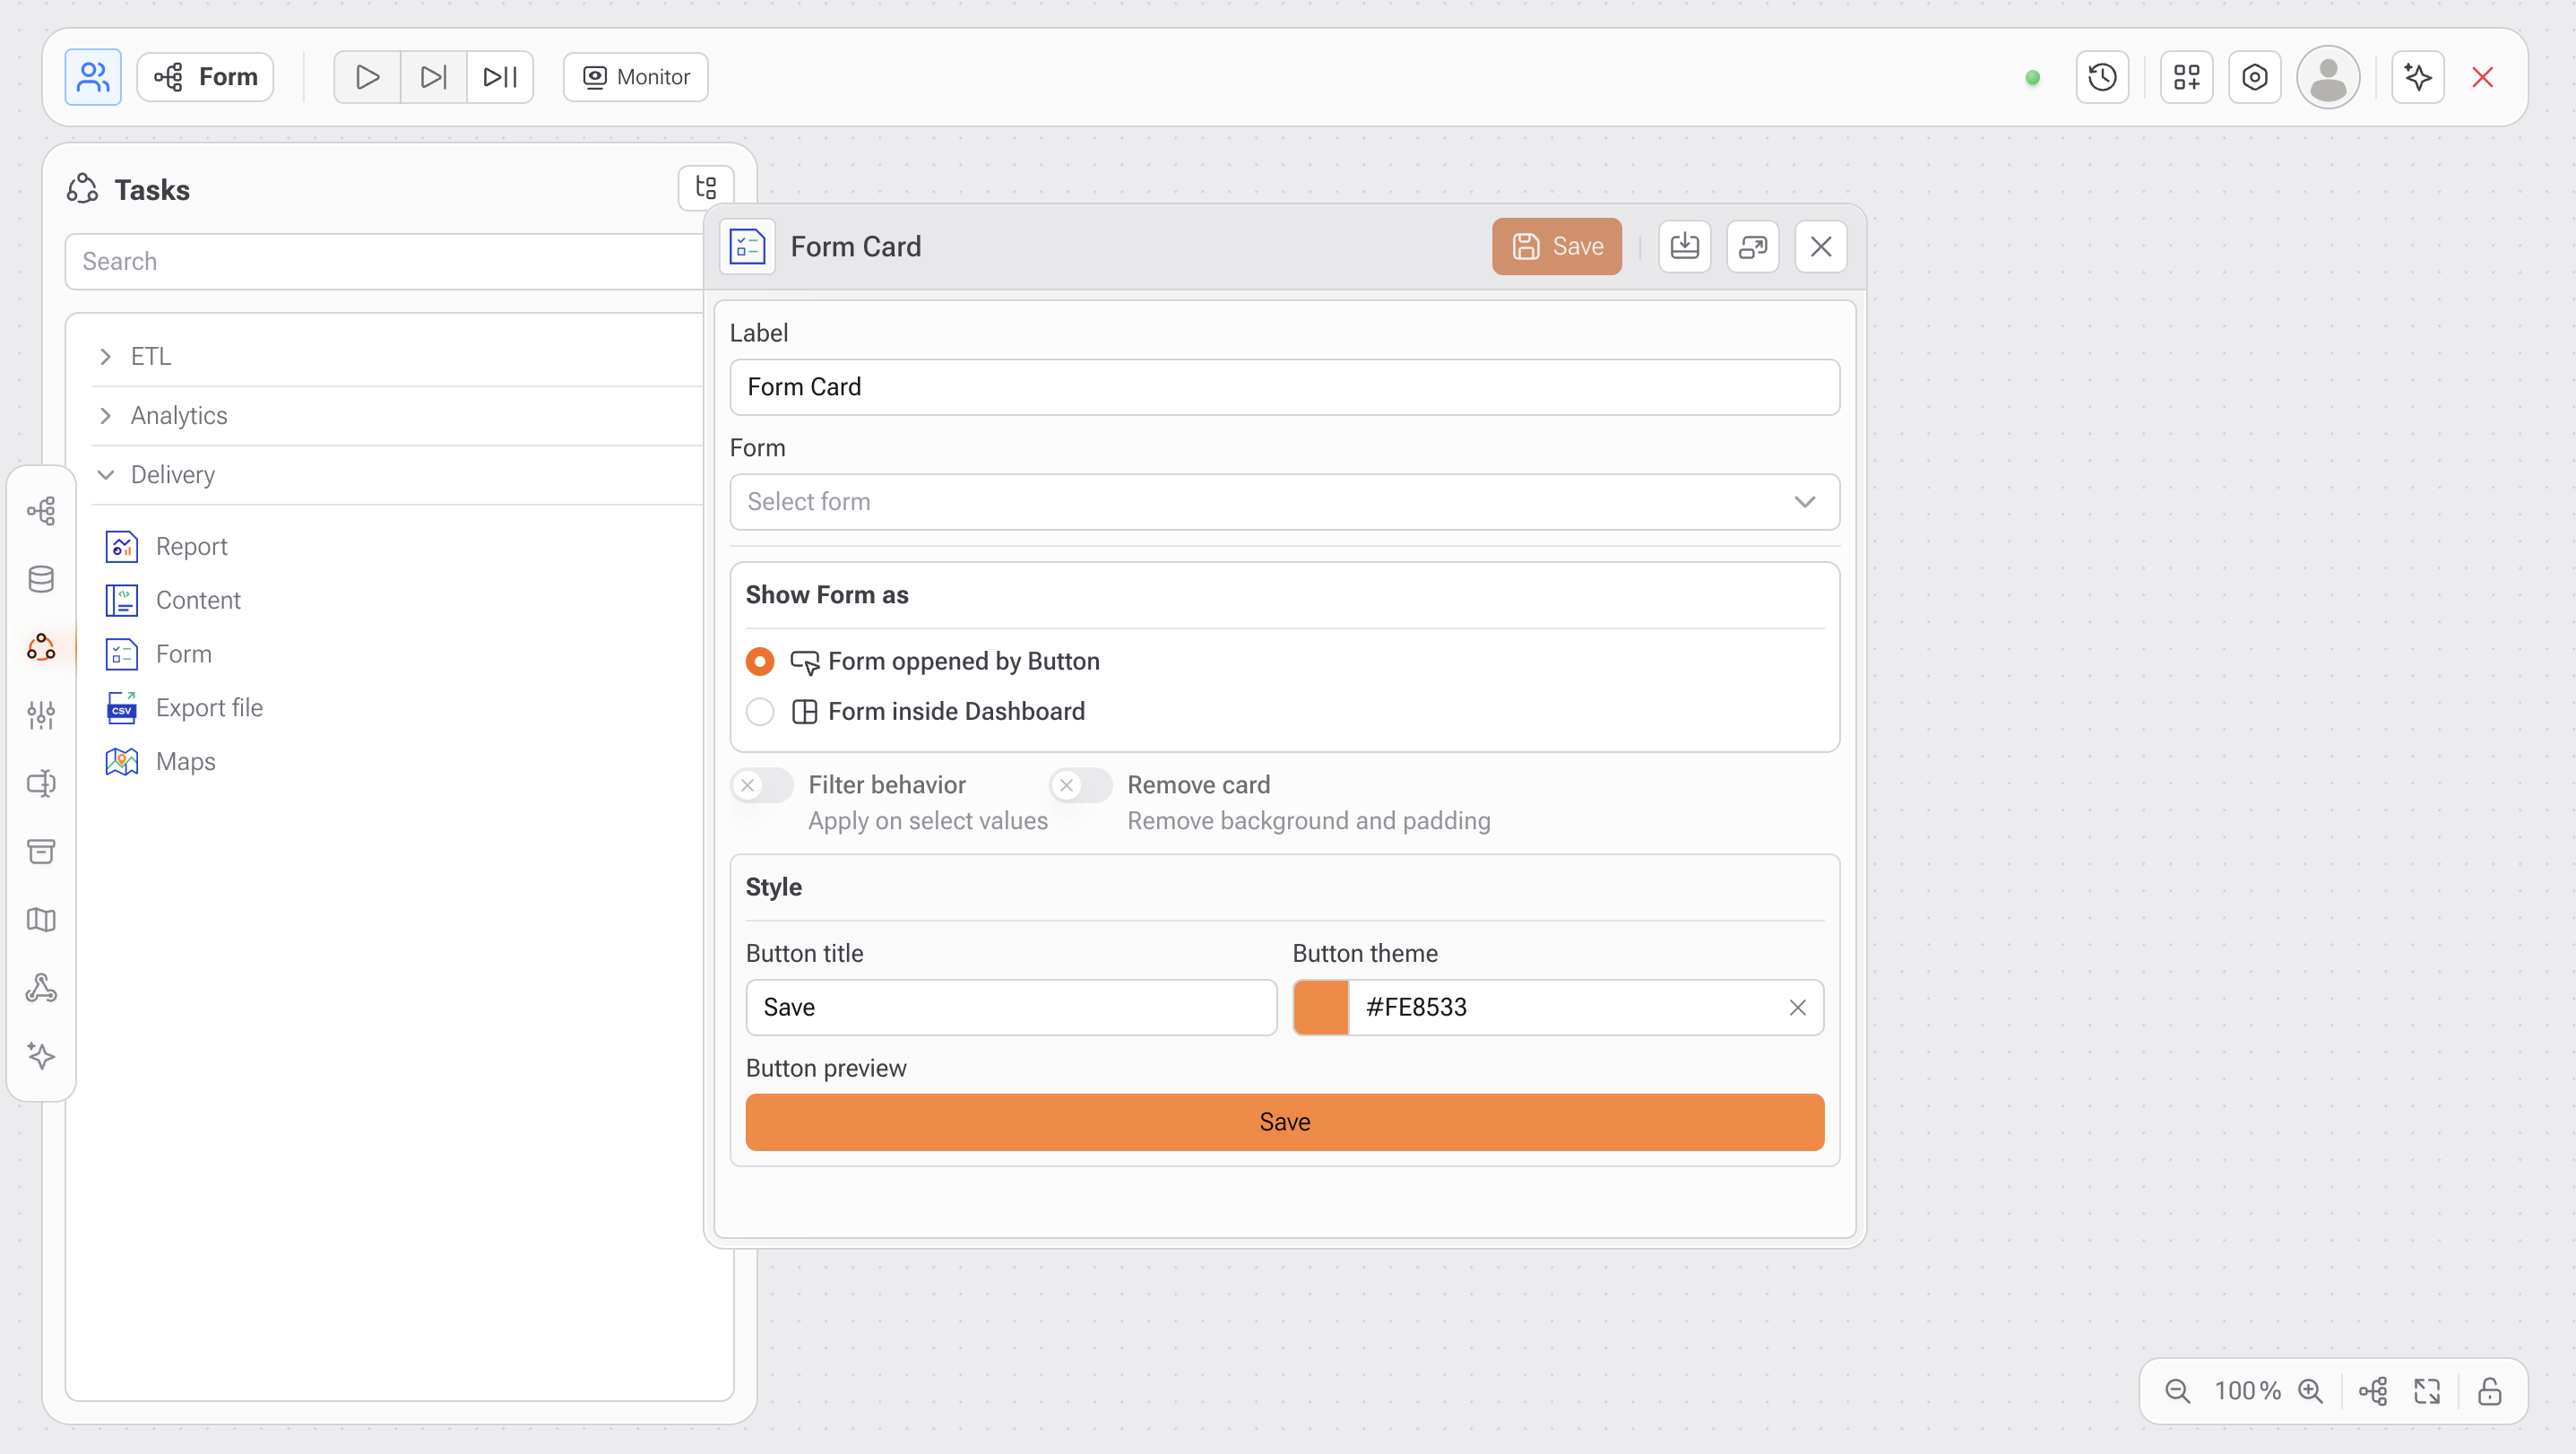Click the Button title input field
Screen dimensions: 2576x1454
[1010, 1007]
